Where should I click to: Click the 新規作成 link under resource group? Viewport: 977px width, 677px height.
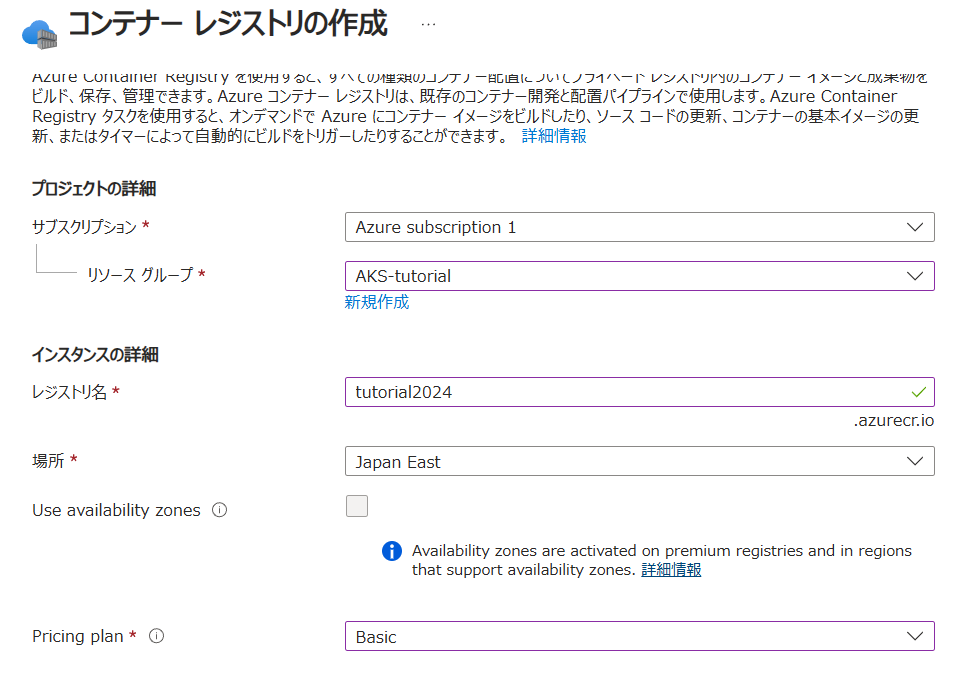(x=377, y=302)
